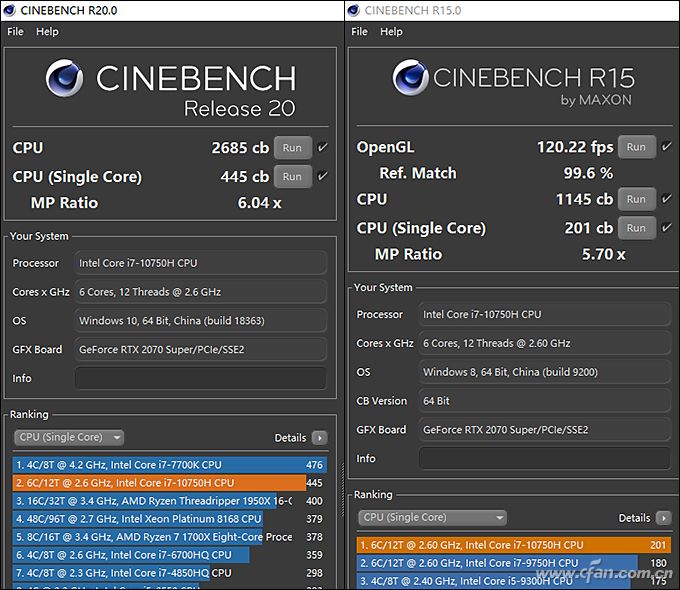Click the empty Info field in R15 window
This screenshot has height=590, width=680.
545,458
